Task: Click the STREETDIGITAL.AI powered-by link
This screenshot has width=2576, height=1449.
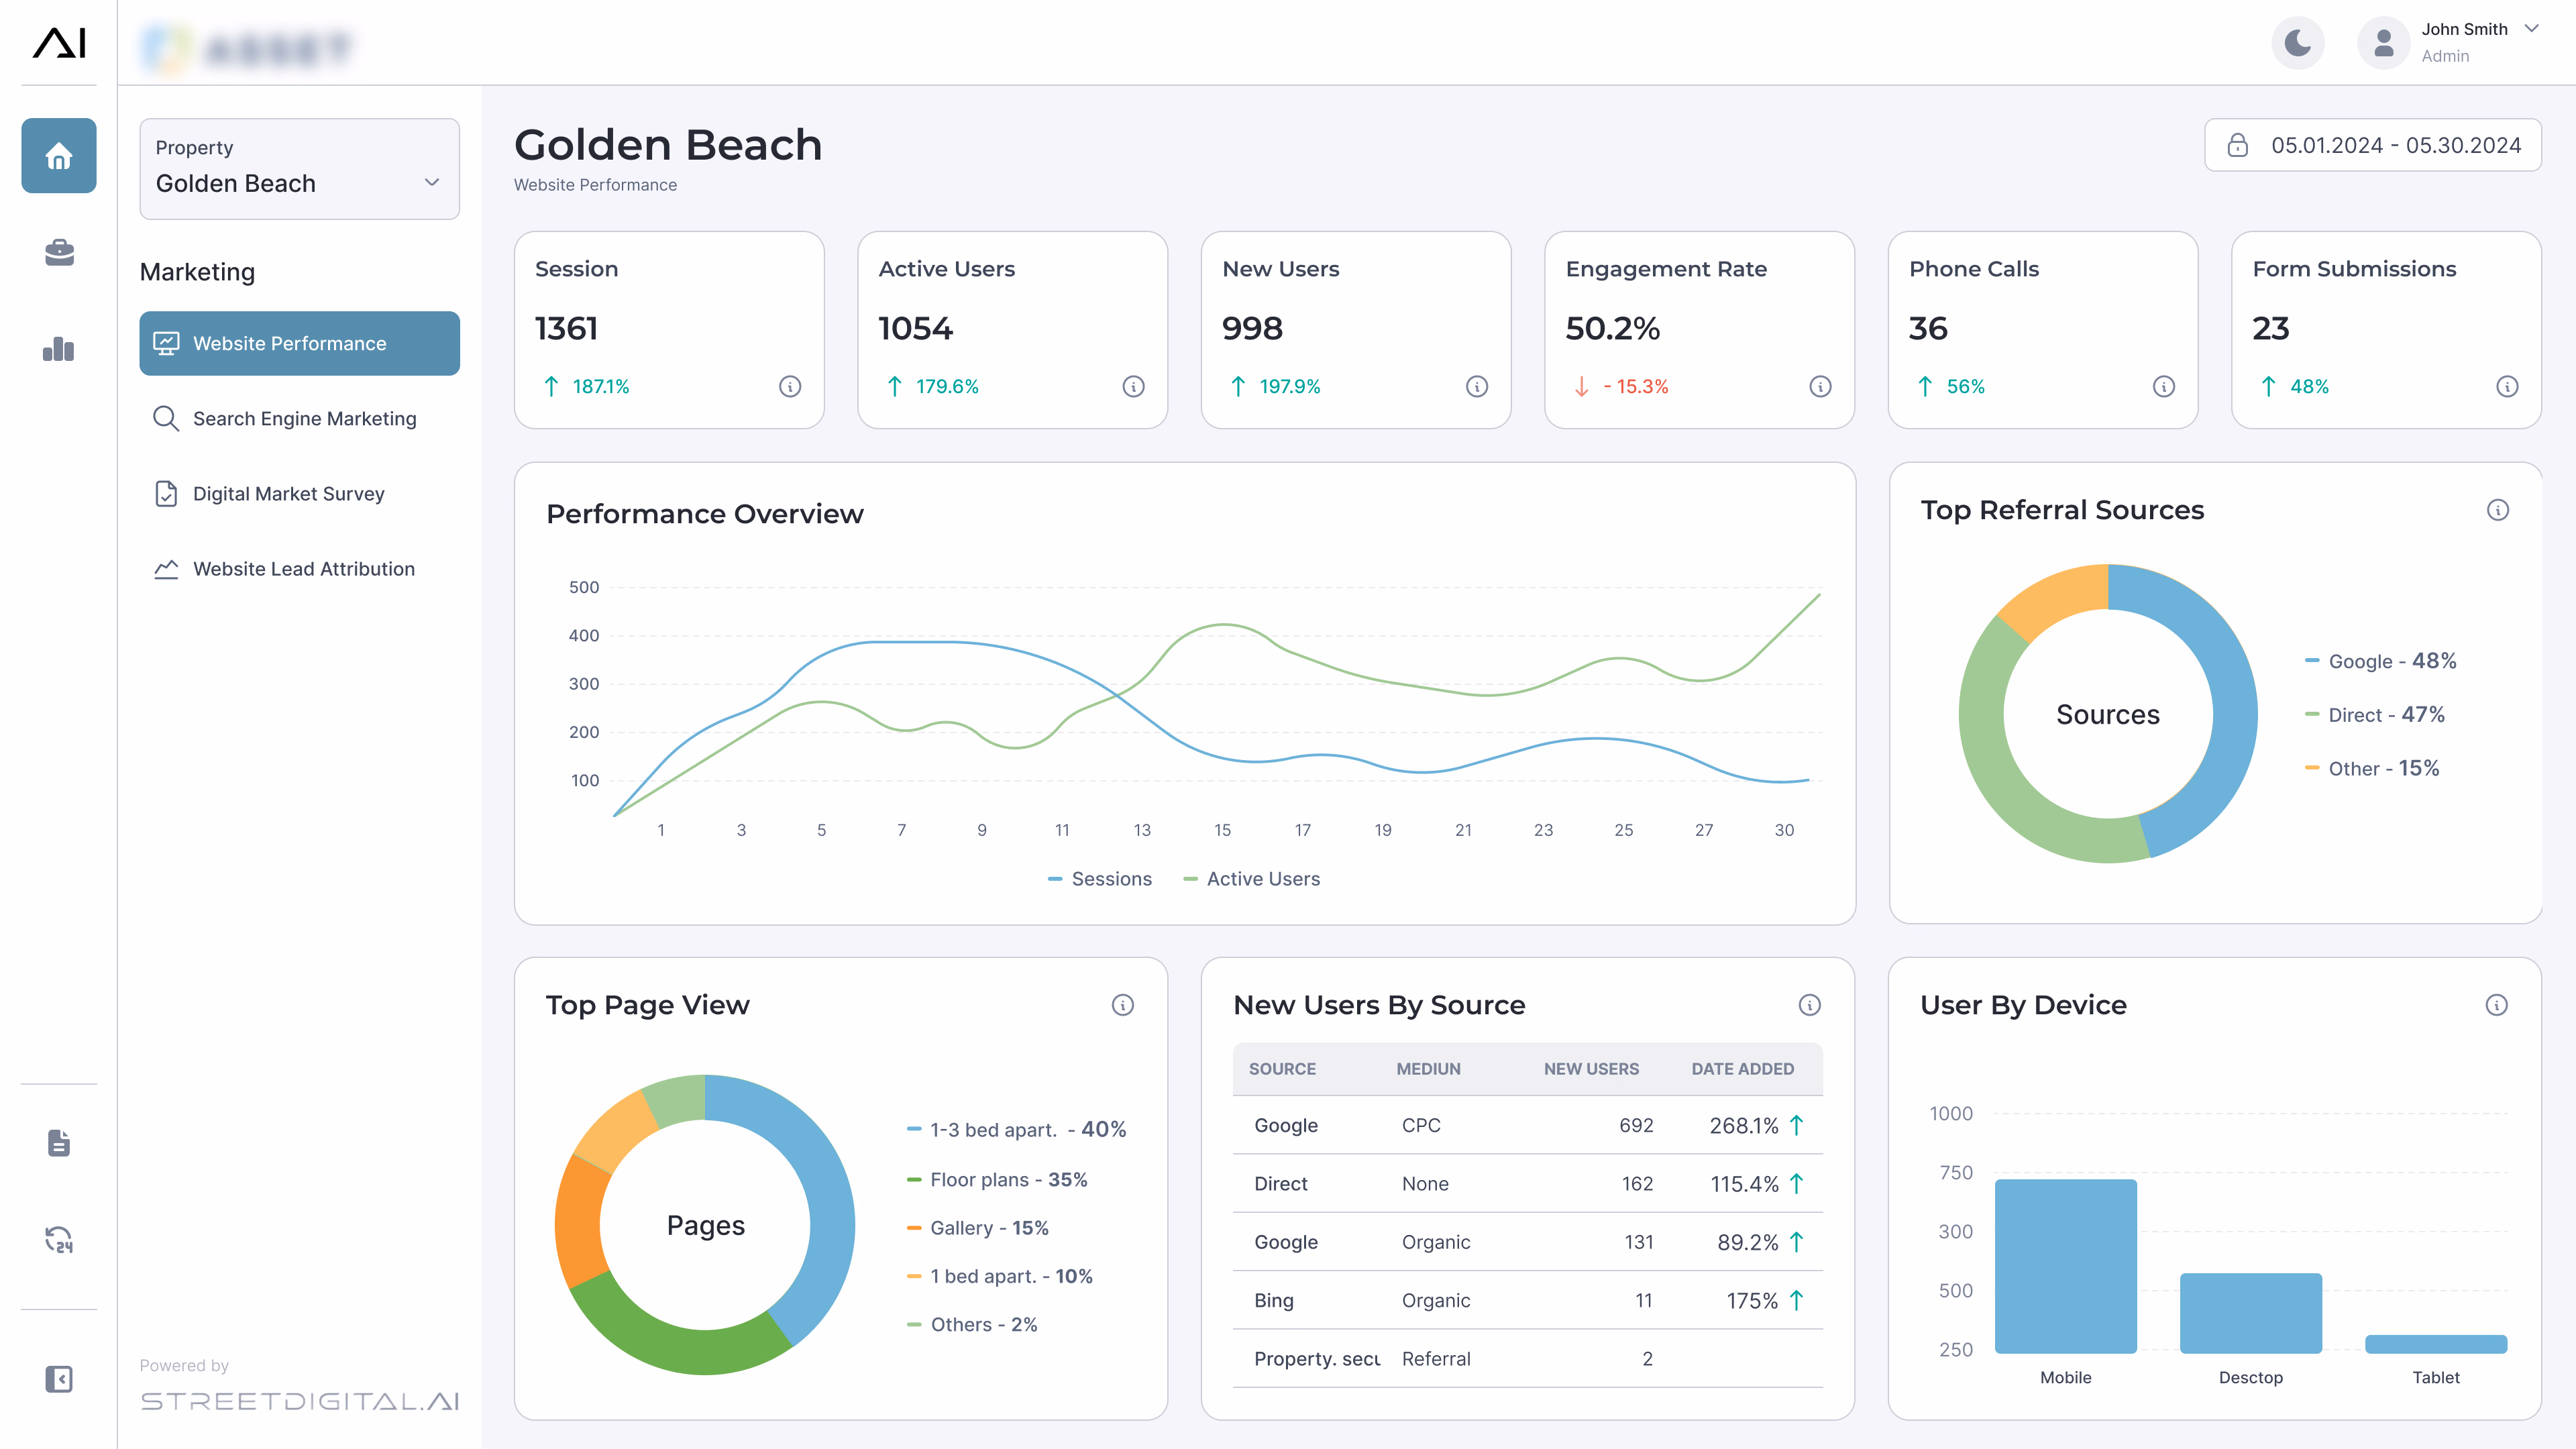Action: click(300, 1401)
